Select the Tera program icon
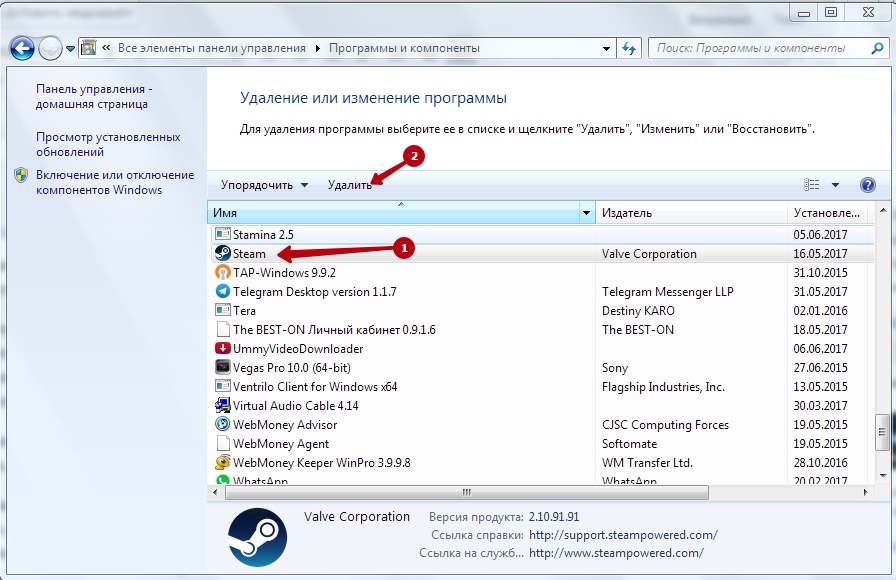 pyautogui.click(x=222, y=310)
